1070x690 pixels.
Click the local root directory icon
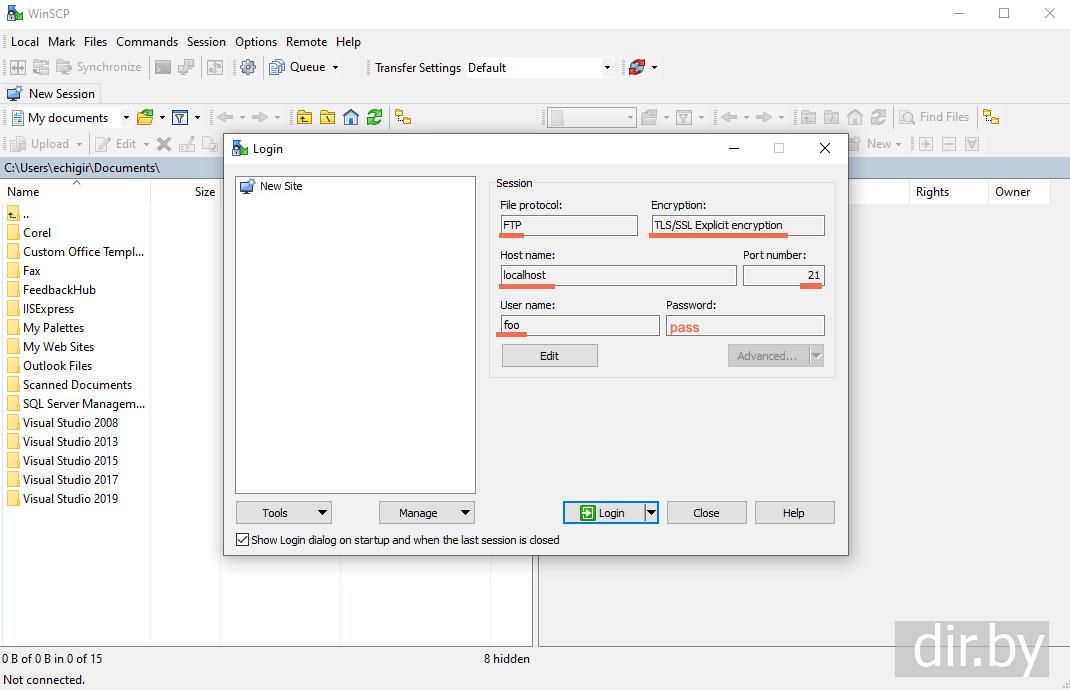(x=327, y=117)
